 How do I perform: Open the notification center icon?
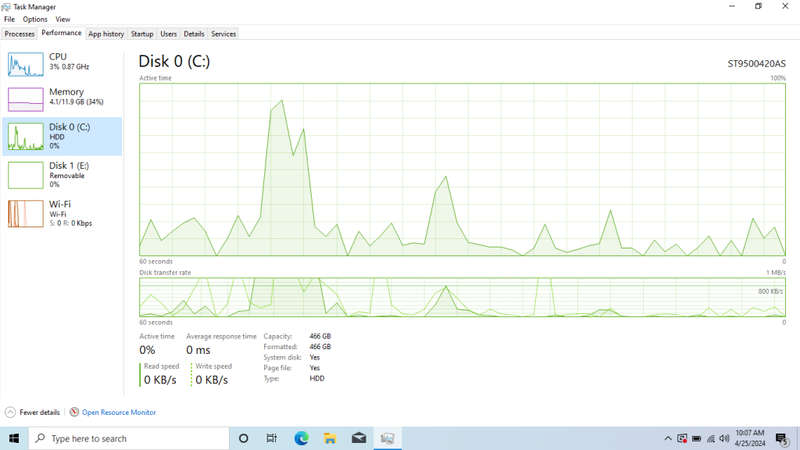[781, 439]
